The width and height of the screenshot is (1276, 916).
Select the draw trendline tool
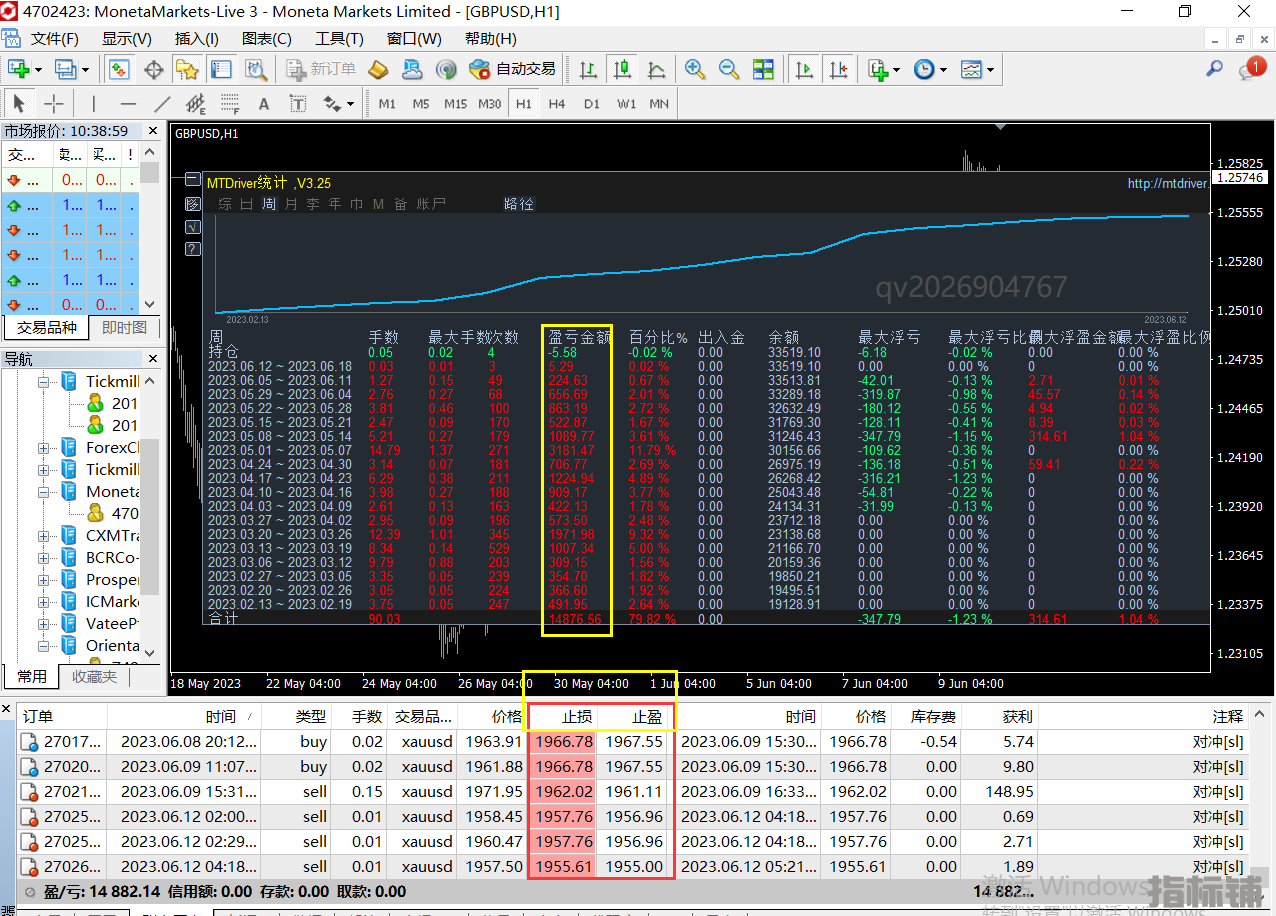click(x=162, y=104)
